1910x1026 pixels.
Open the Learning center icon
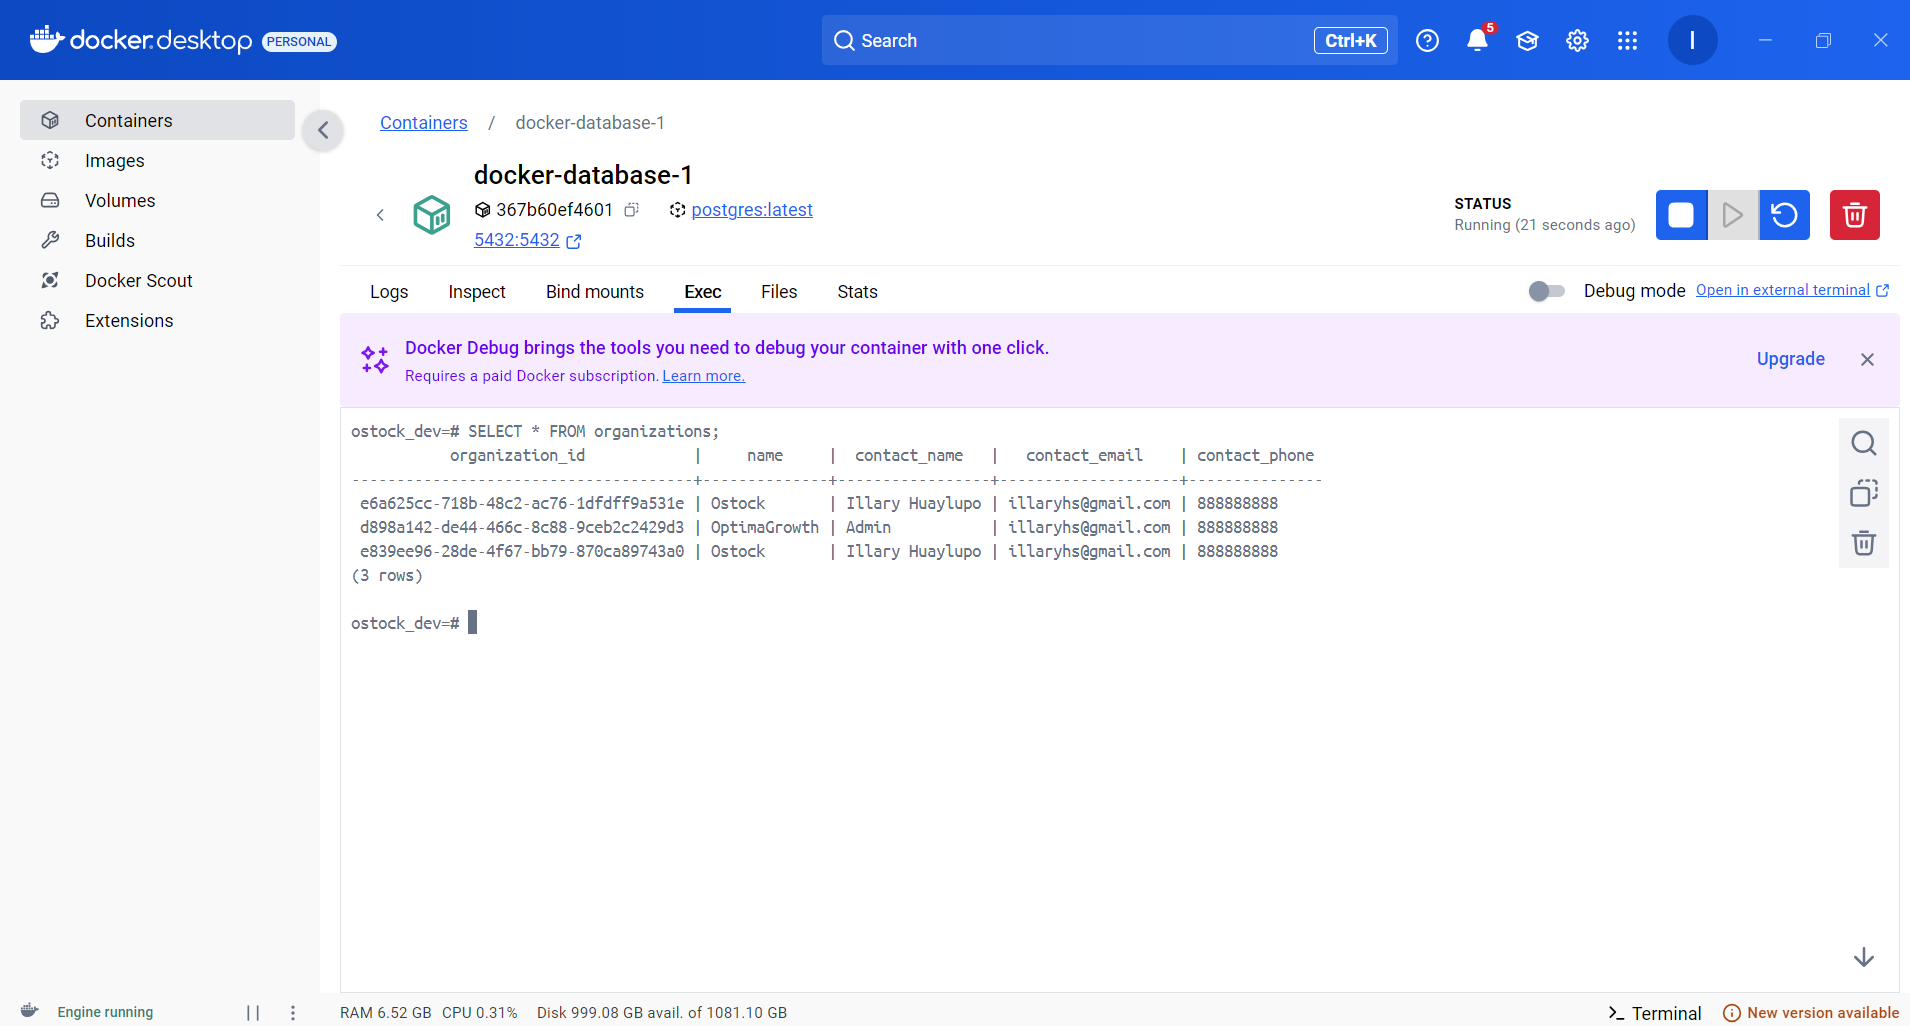(1527, 40)
